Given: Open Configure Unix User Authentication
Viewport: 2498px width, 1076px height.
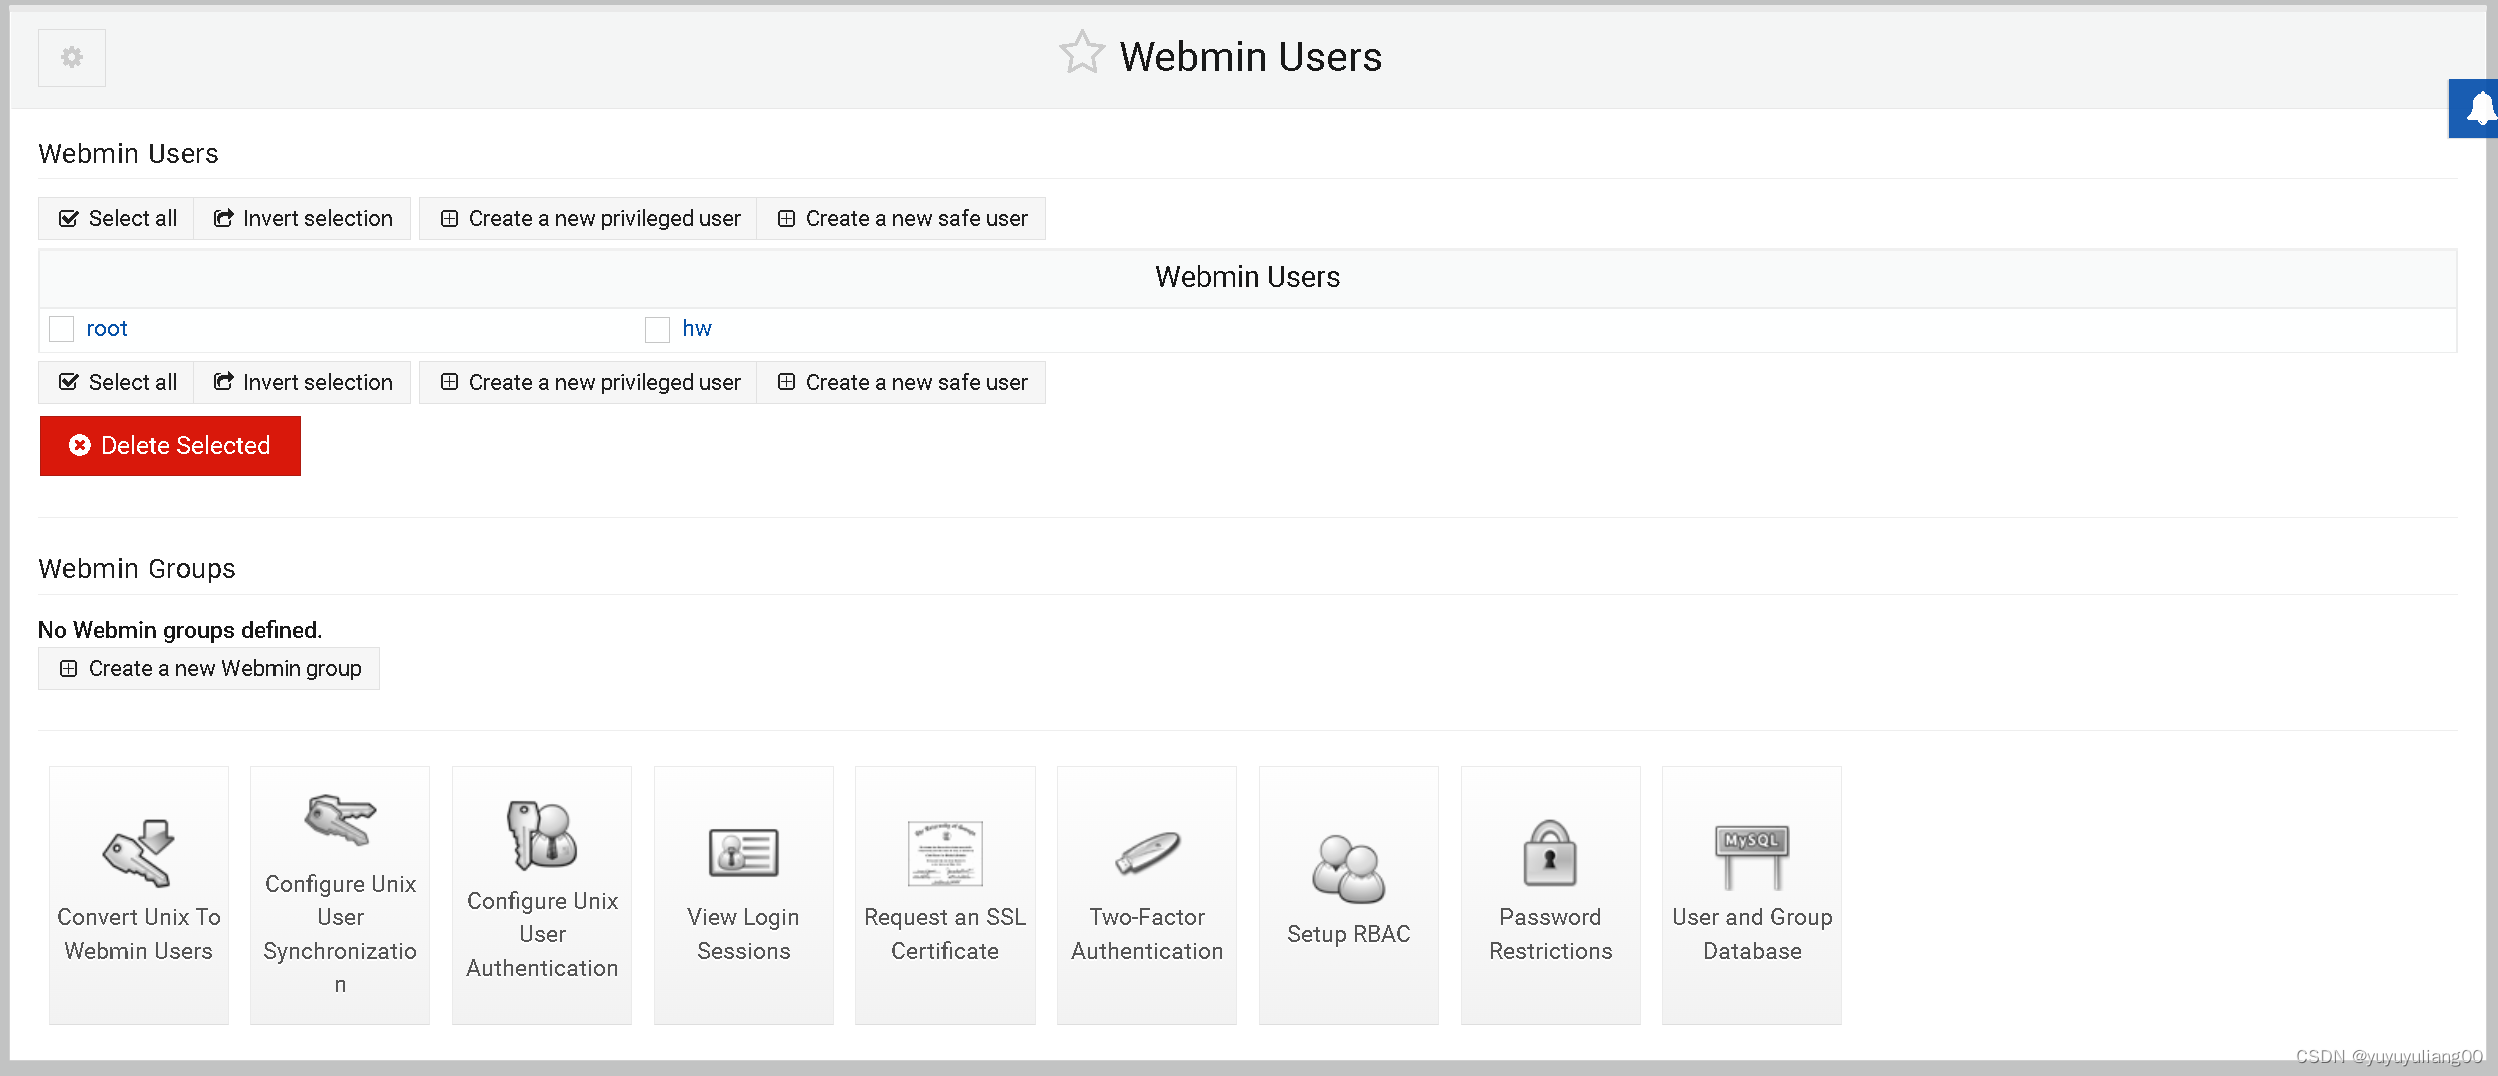Looking at the screenshot, I should click(541, 895).
